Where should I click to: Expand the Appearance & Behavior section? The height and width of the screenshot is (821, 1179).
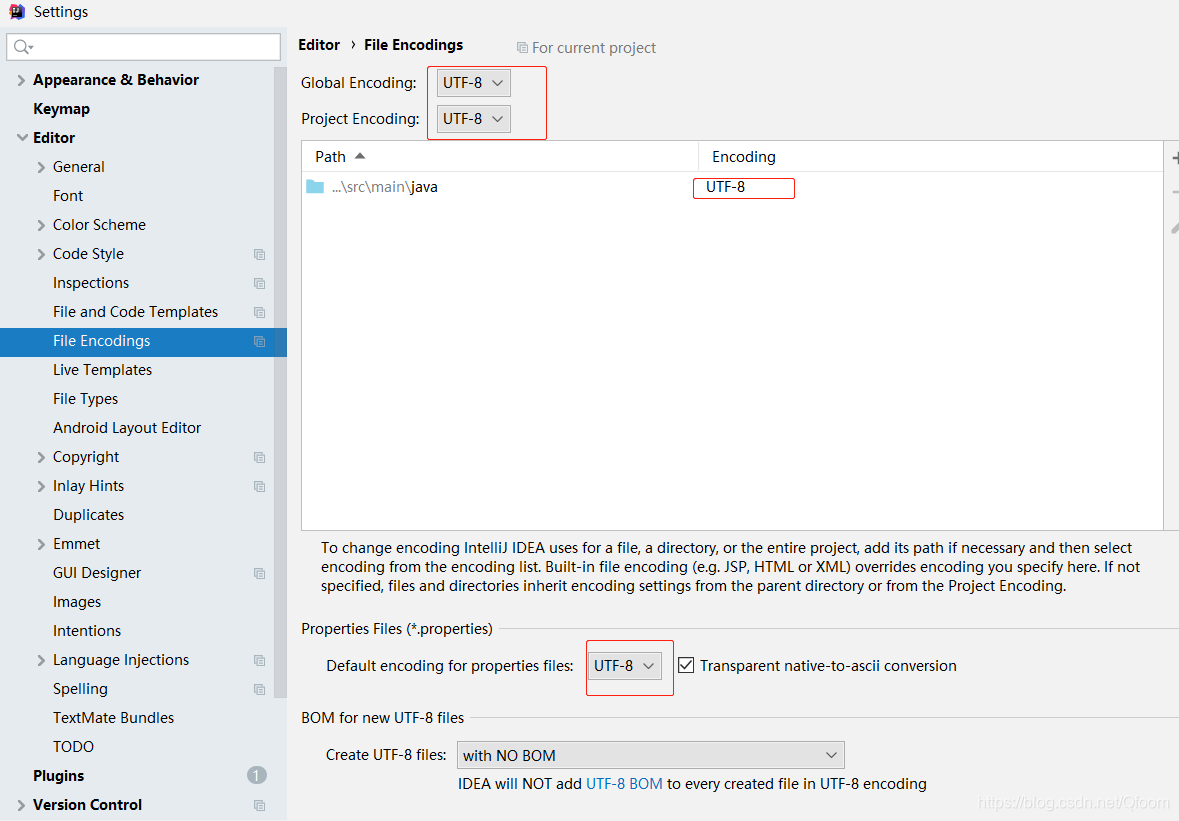click(21, 80)
